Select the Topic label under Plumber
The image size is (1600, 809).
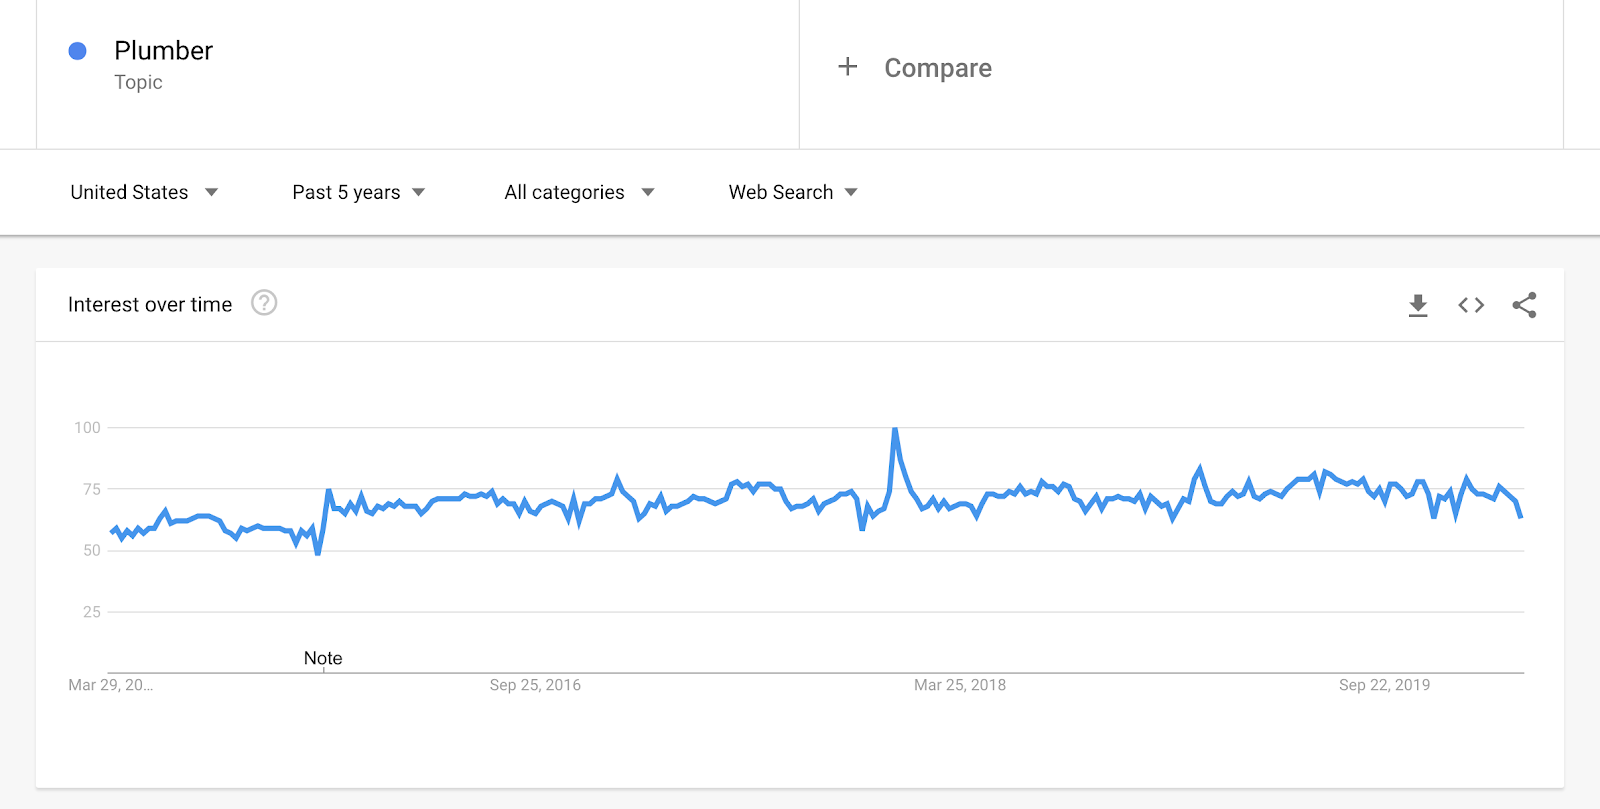tap(138, 82)
